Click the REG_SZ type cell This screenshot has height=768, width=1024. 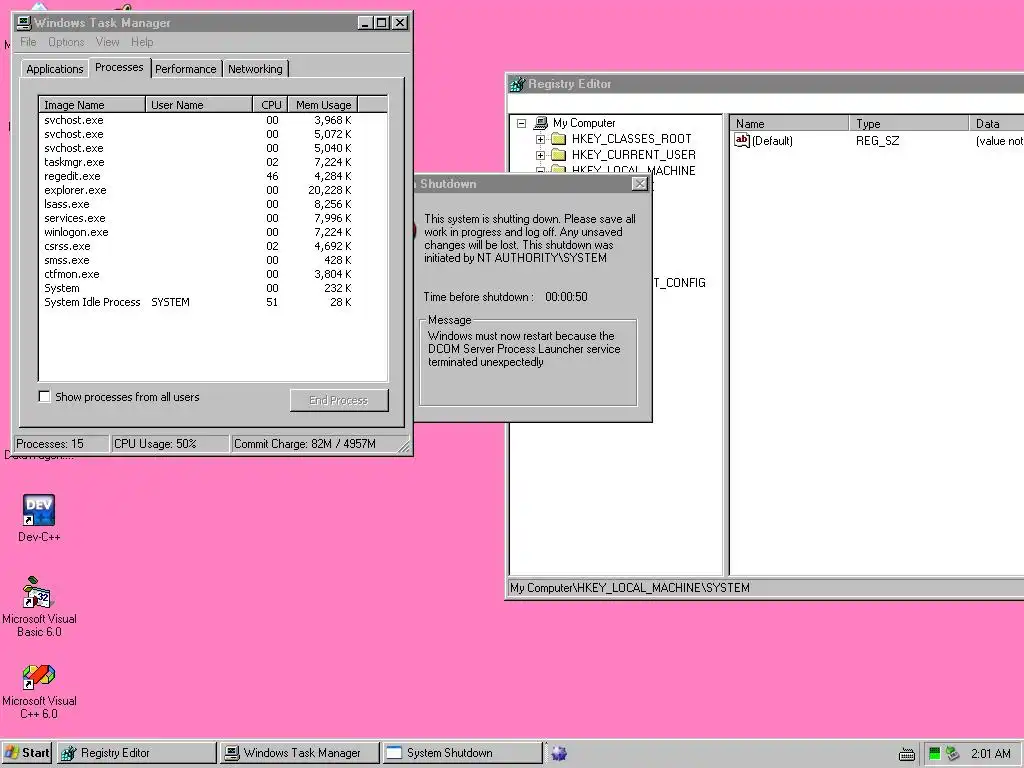[x=877, y=140]
